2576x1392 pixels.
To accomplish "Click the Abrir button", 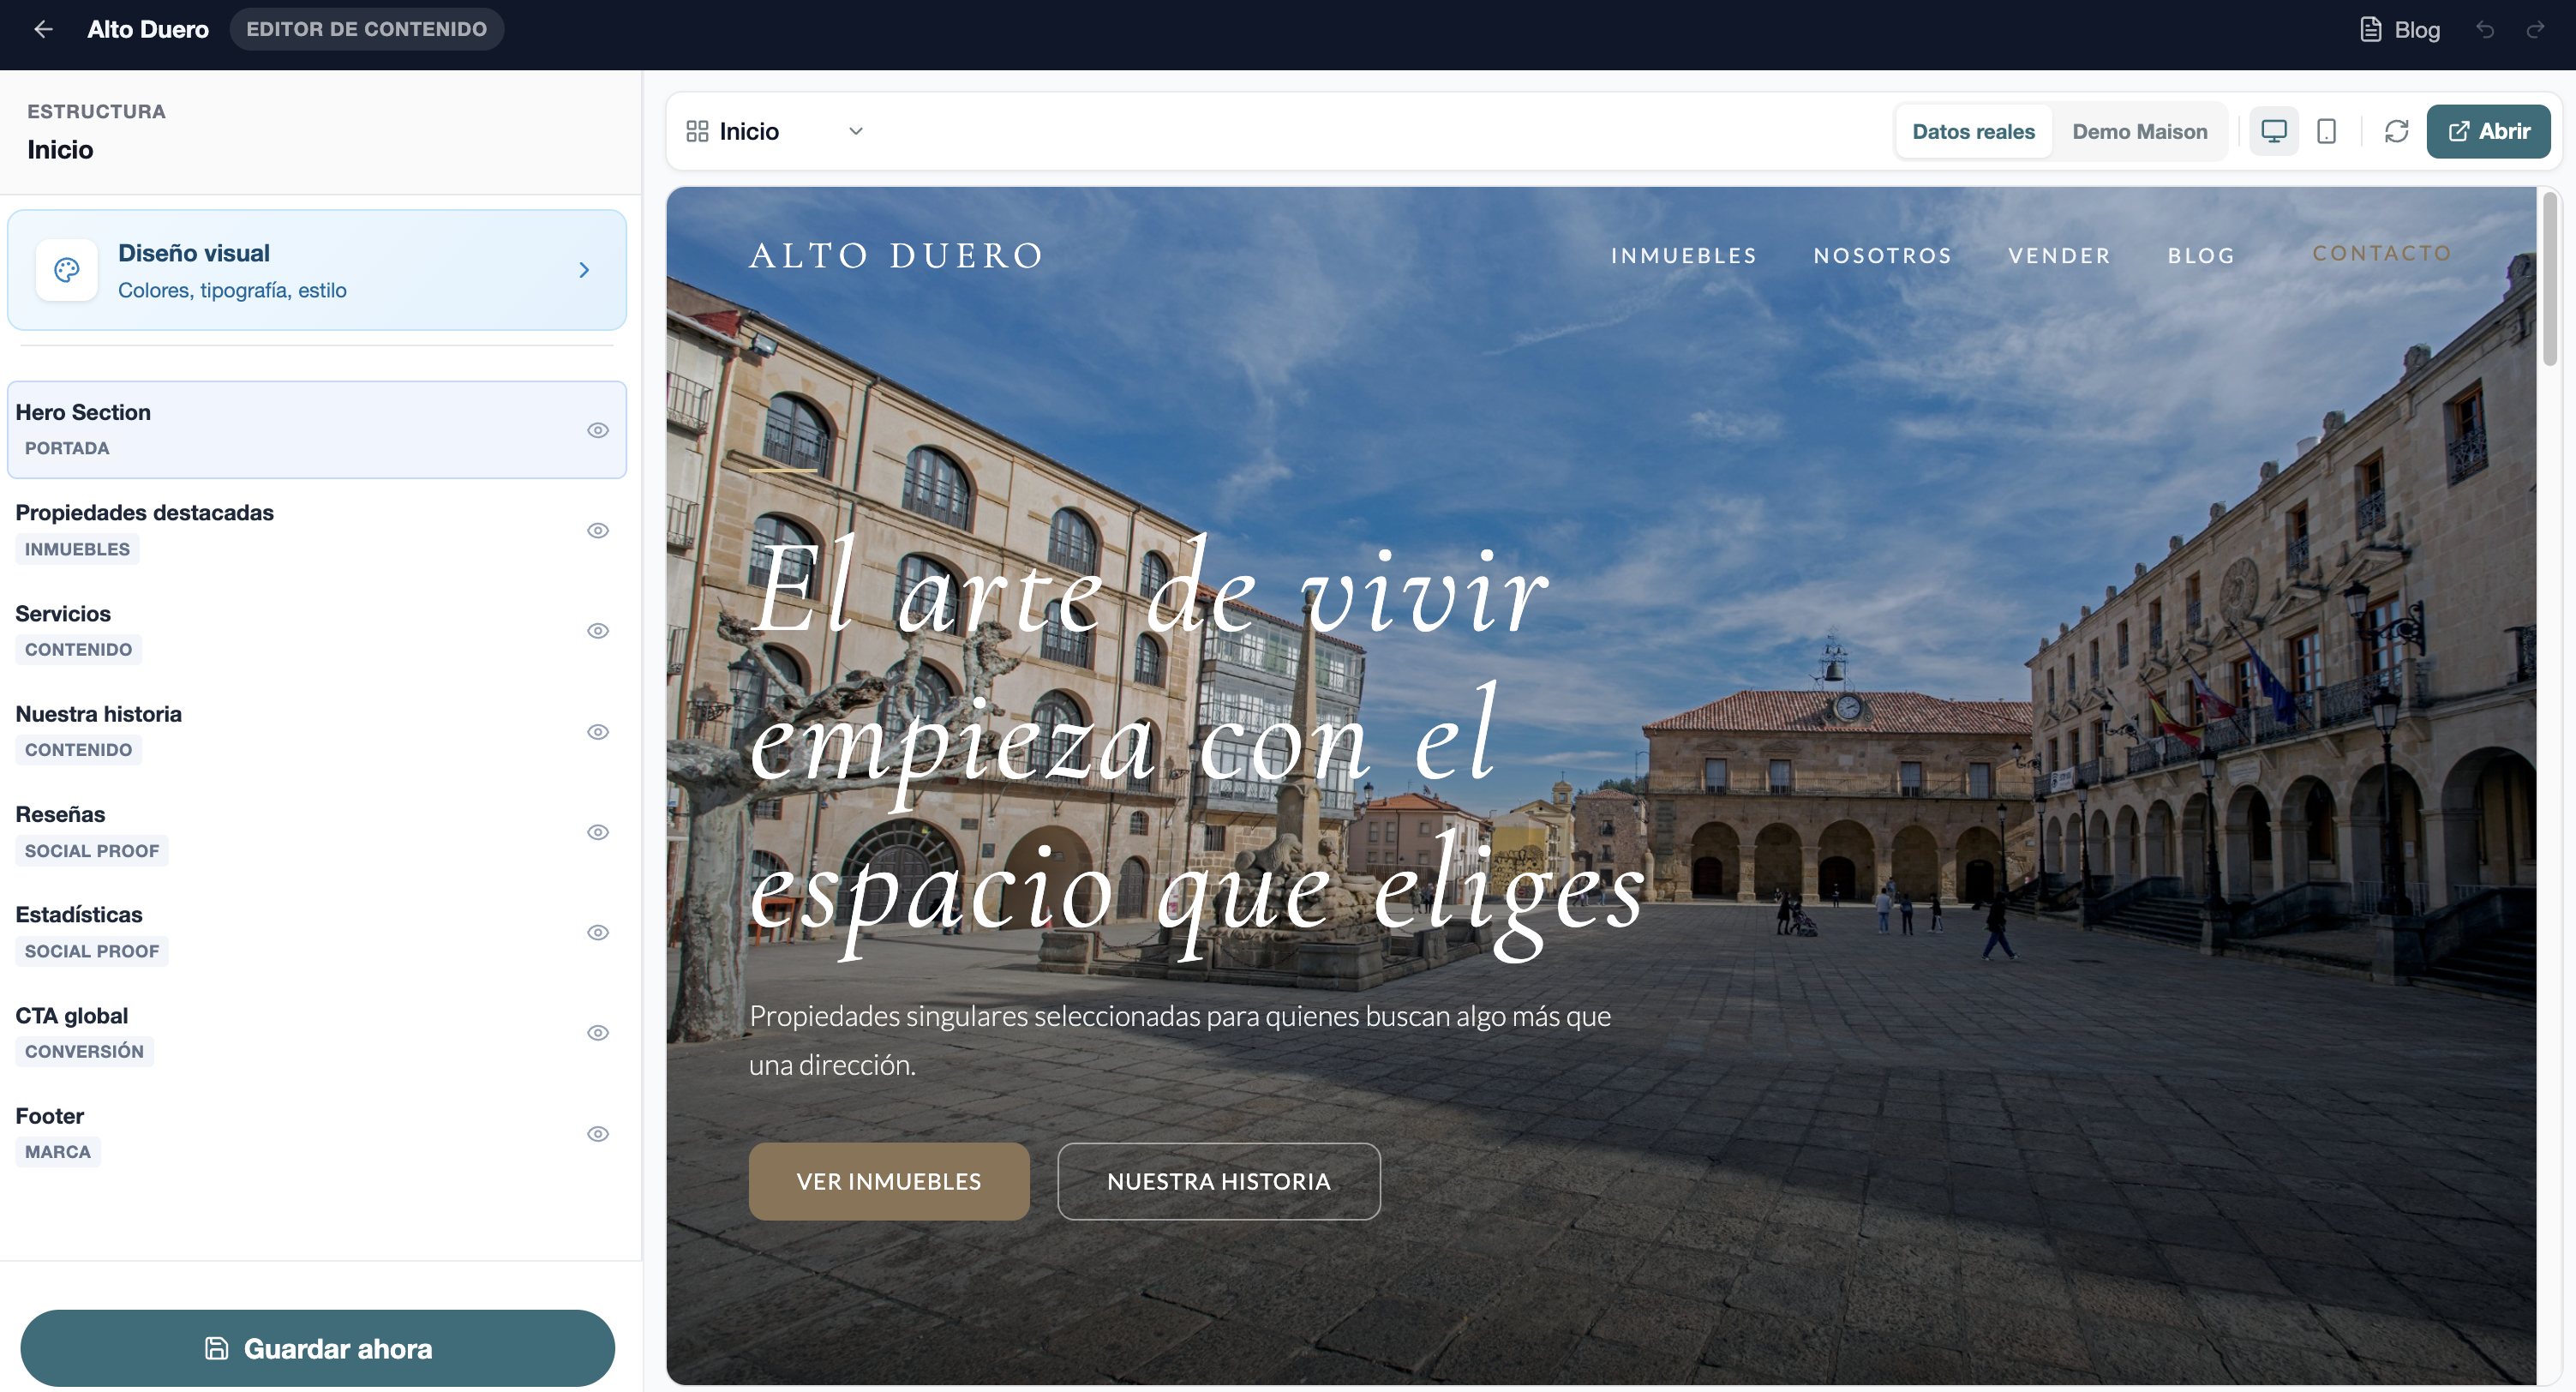I will [2488, 131].
